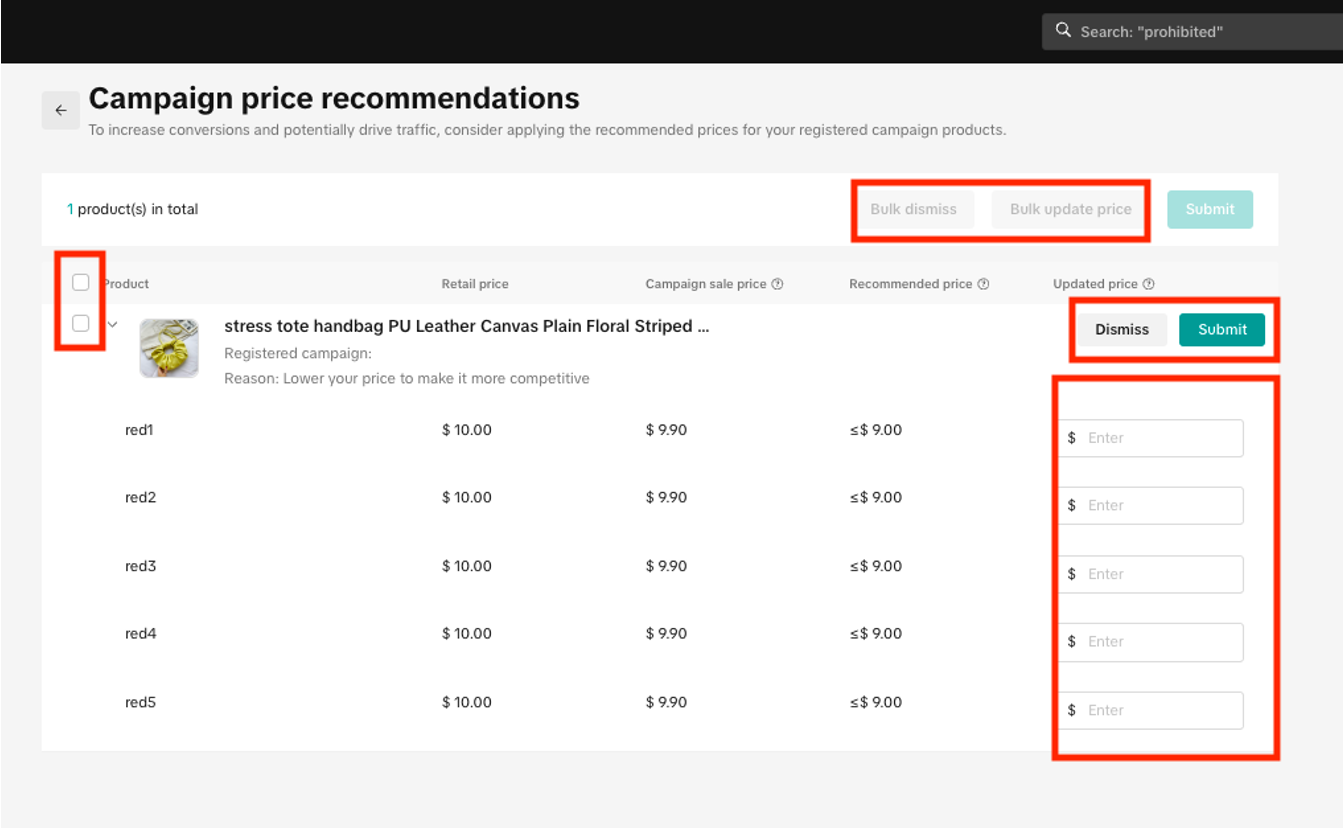This screenshot has width=1344, height=828.
Task: Click the Bulk update price button
Action: (x=1070, y=209)
